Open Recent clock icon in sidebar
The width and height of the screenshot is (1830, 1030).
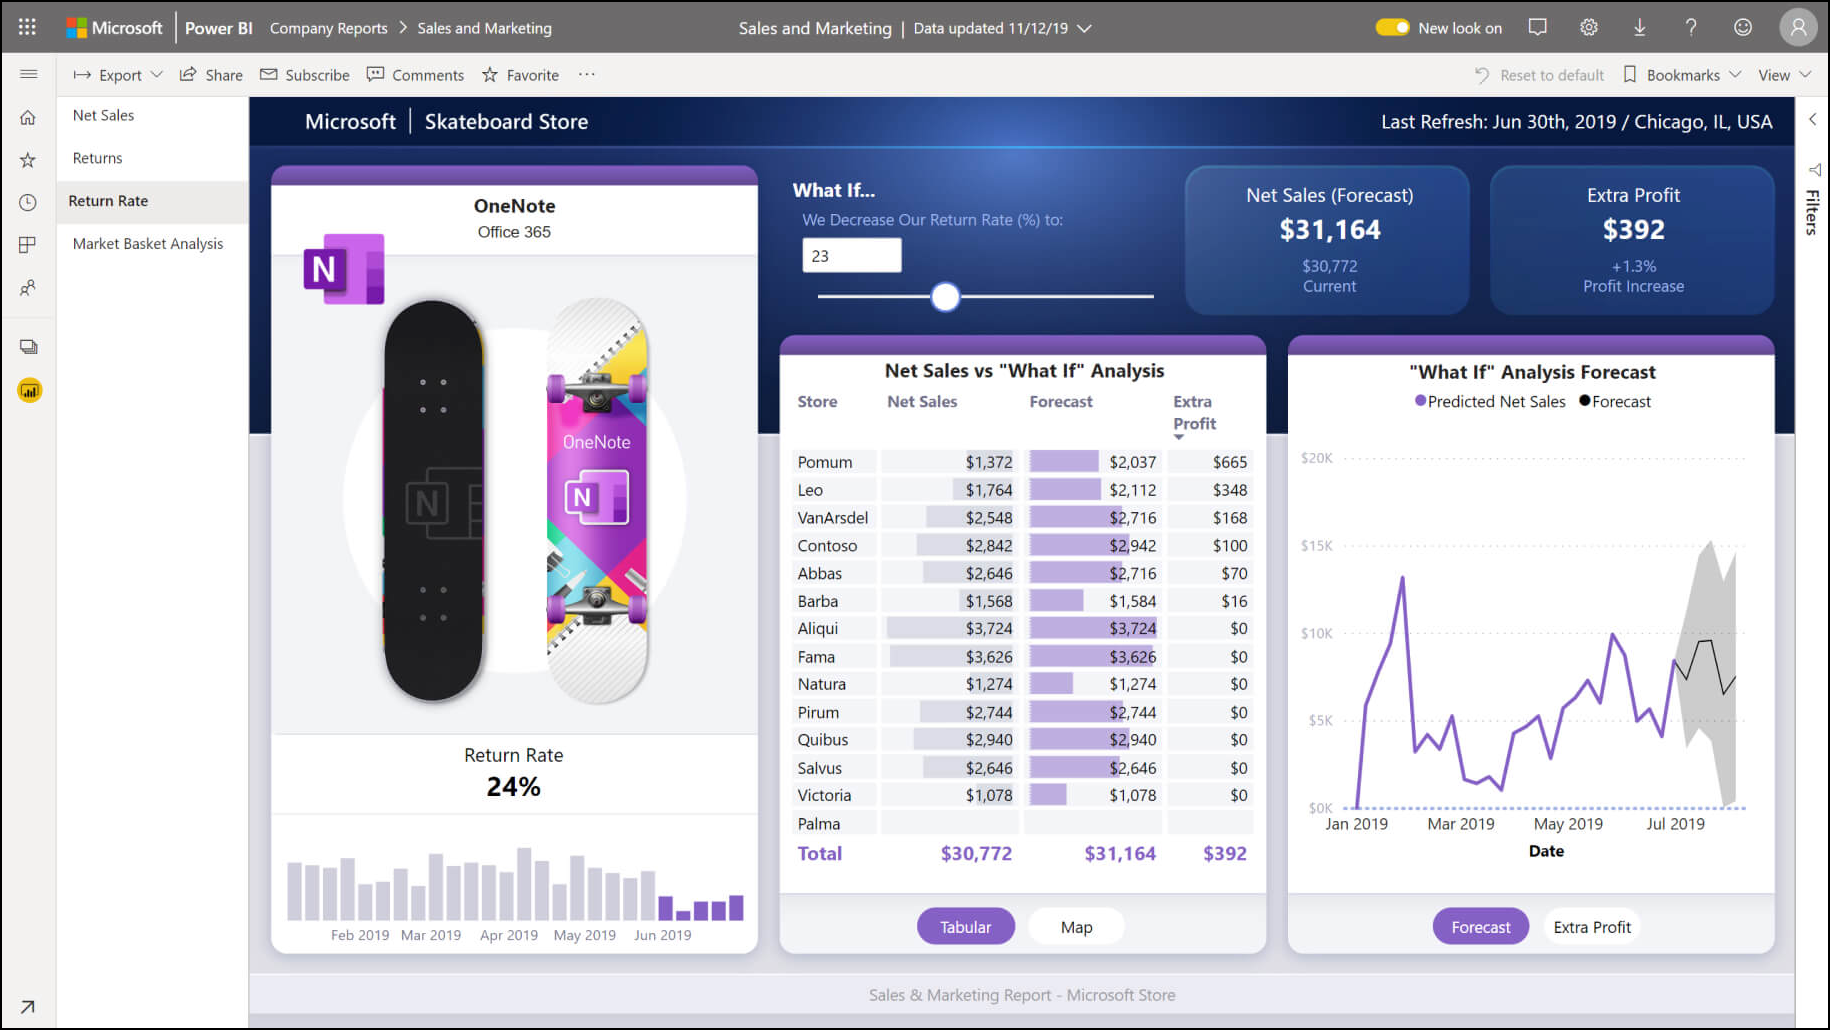[x=28, y=203]
